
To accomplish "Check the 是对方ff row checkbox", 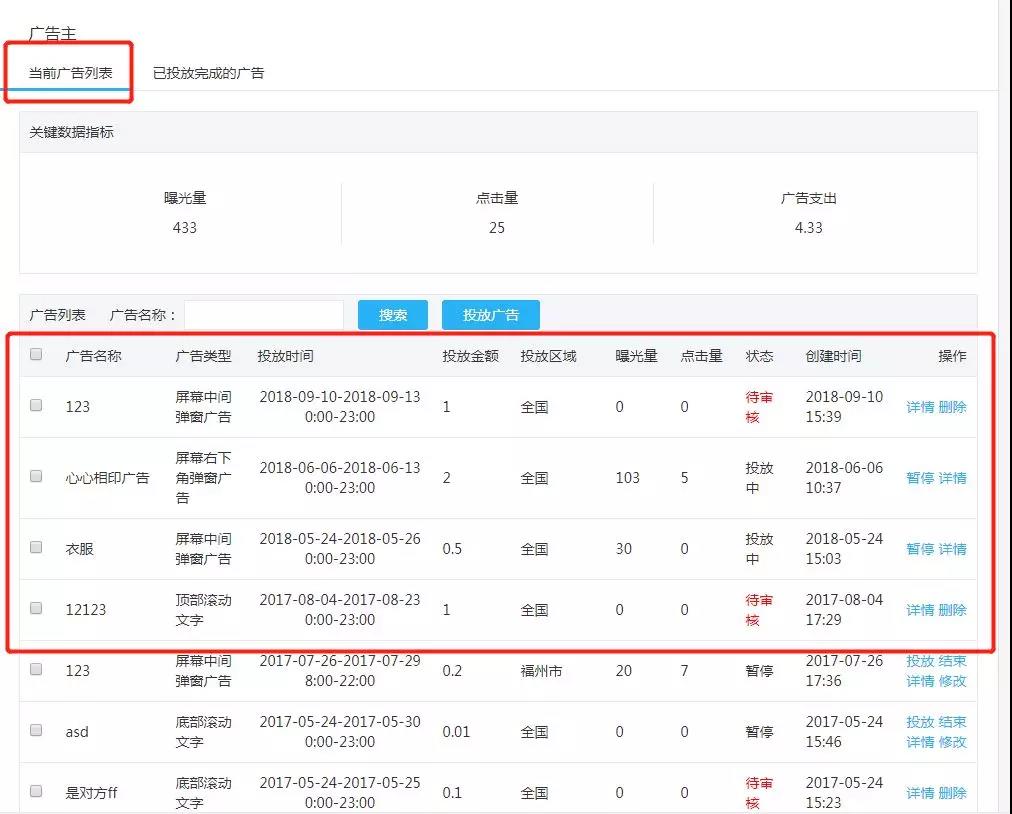I will (36, 791).
